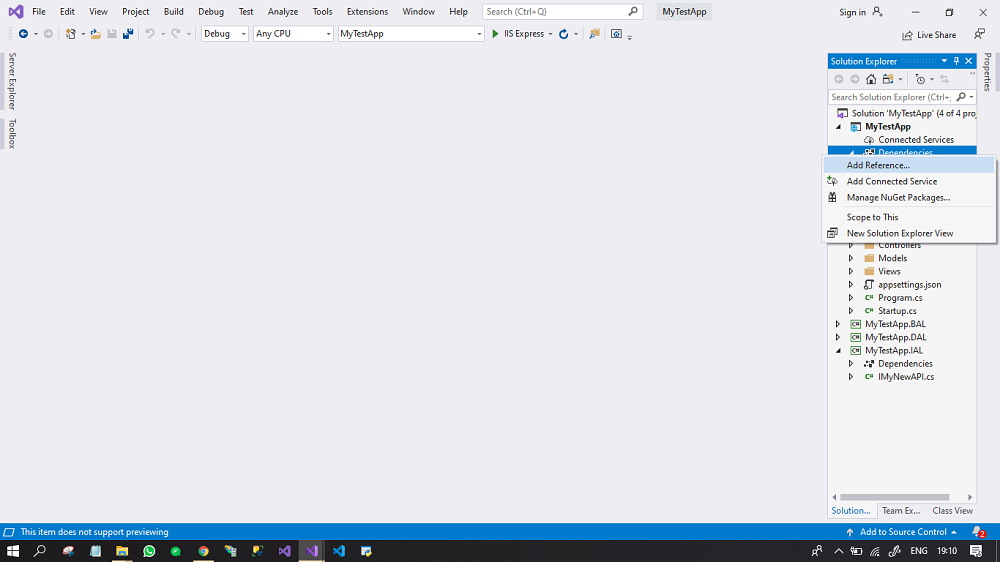The image size is (1000, 562).
Task: Click the New Project toolbar icon
Action: point(71,34)
